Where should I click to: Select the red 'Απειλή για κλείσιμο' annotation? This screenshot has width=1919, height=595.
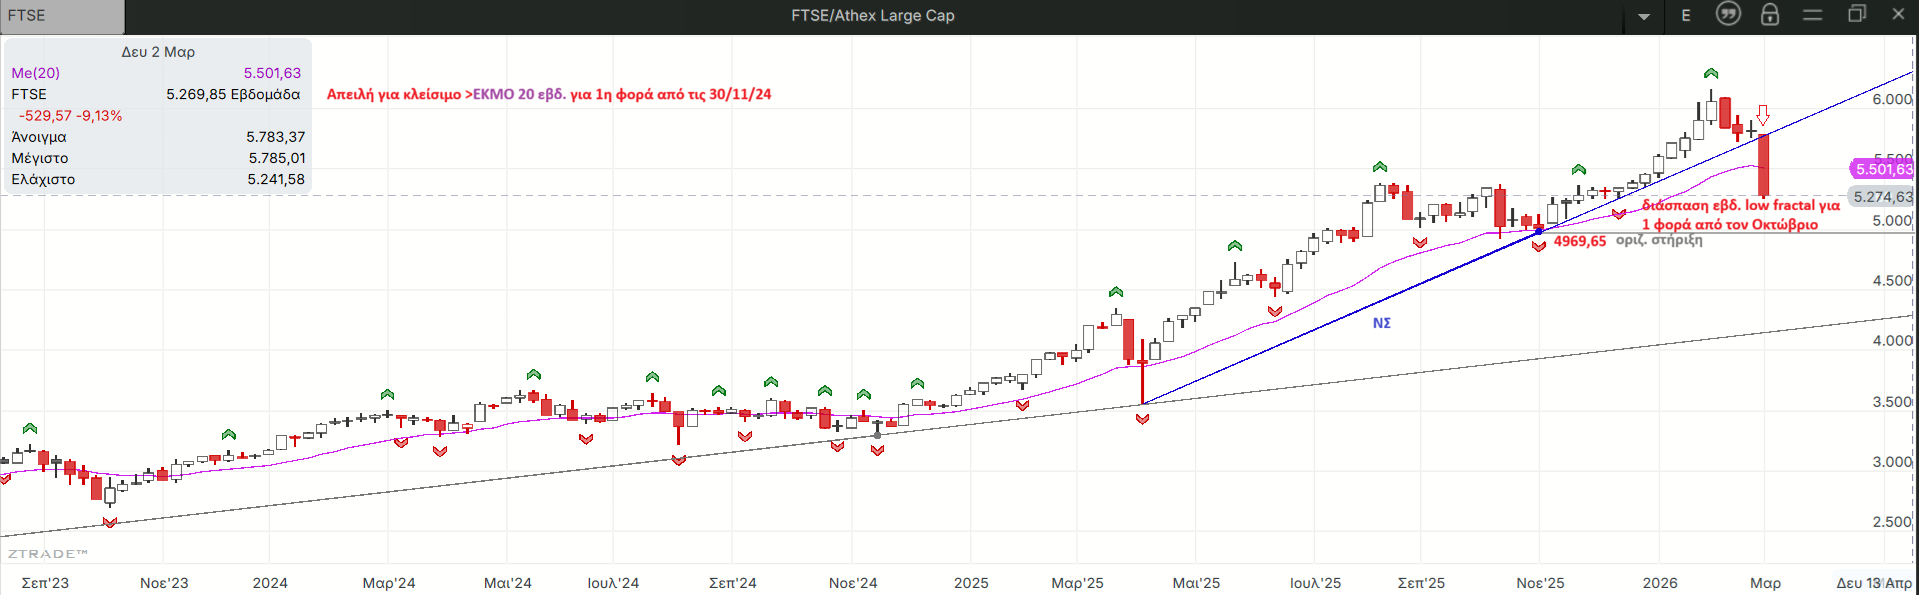(549, 94)
